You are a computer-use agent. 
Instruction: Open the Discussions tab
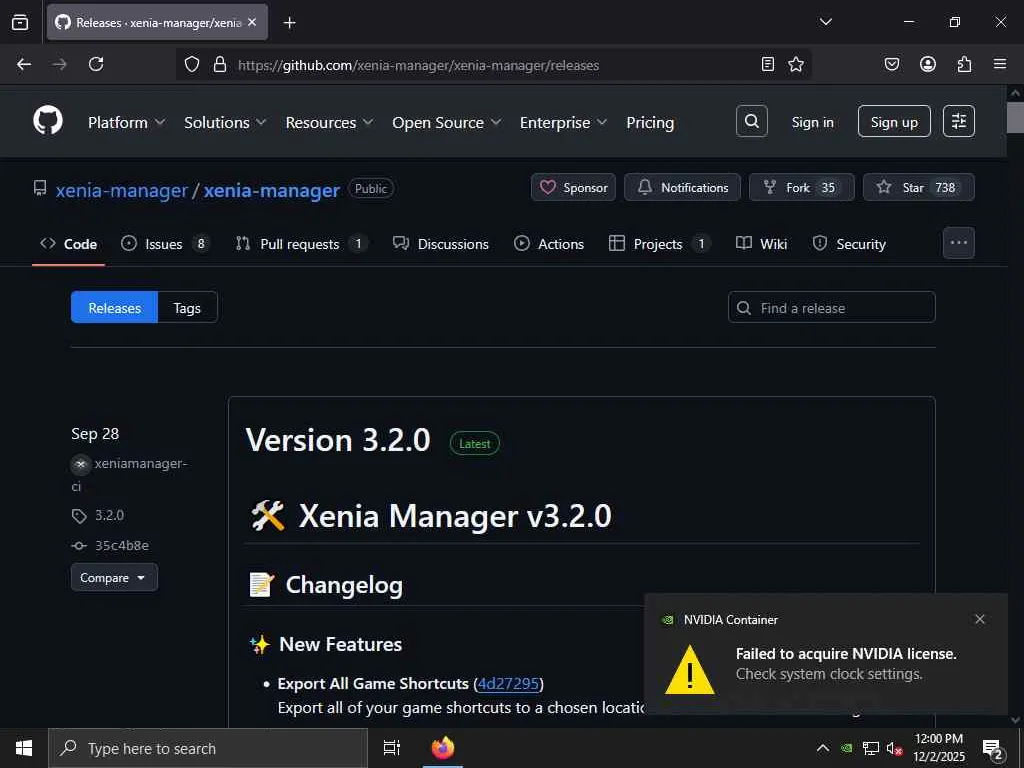[x=441, y=244]
